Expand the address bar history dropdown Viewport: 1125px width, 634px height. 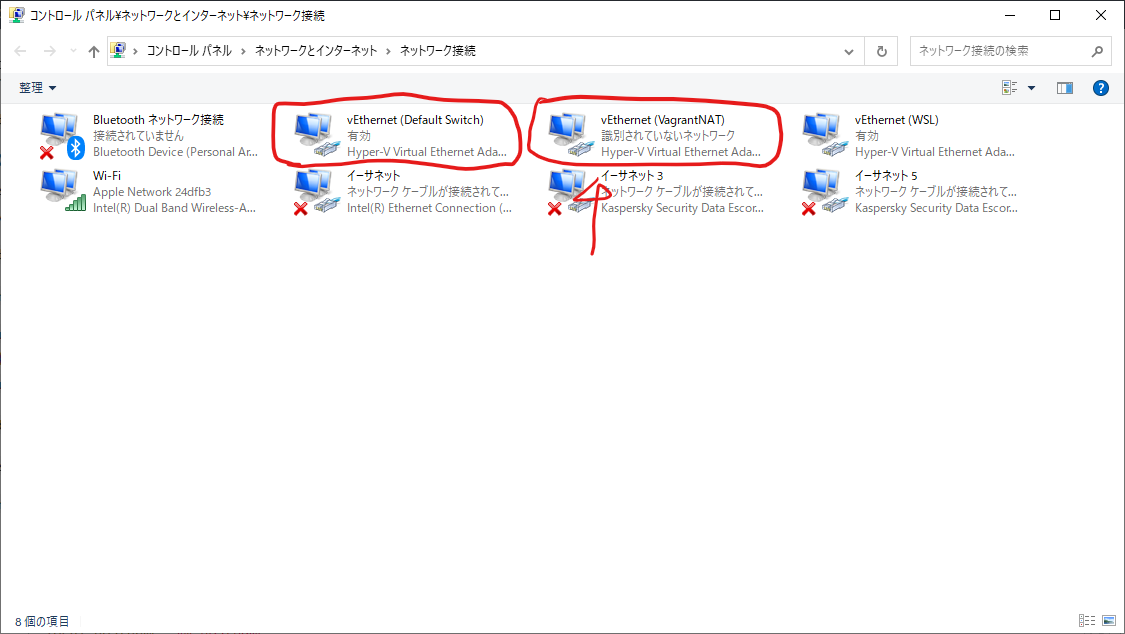[849, 51]
